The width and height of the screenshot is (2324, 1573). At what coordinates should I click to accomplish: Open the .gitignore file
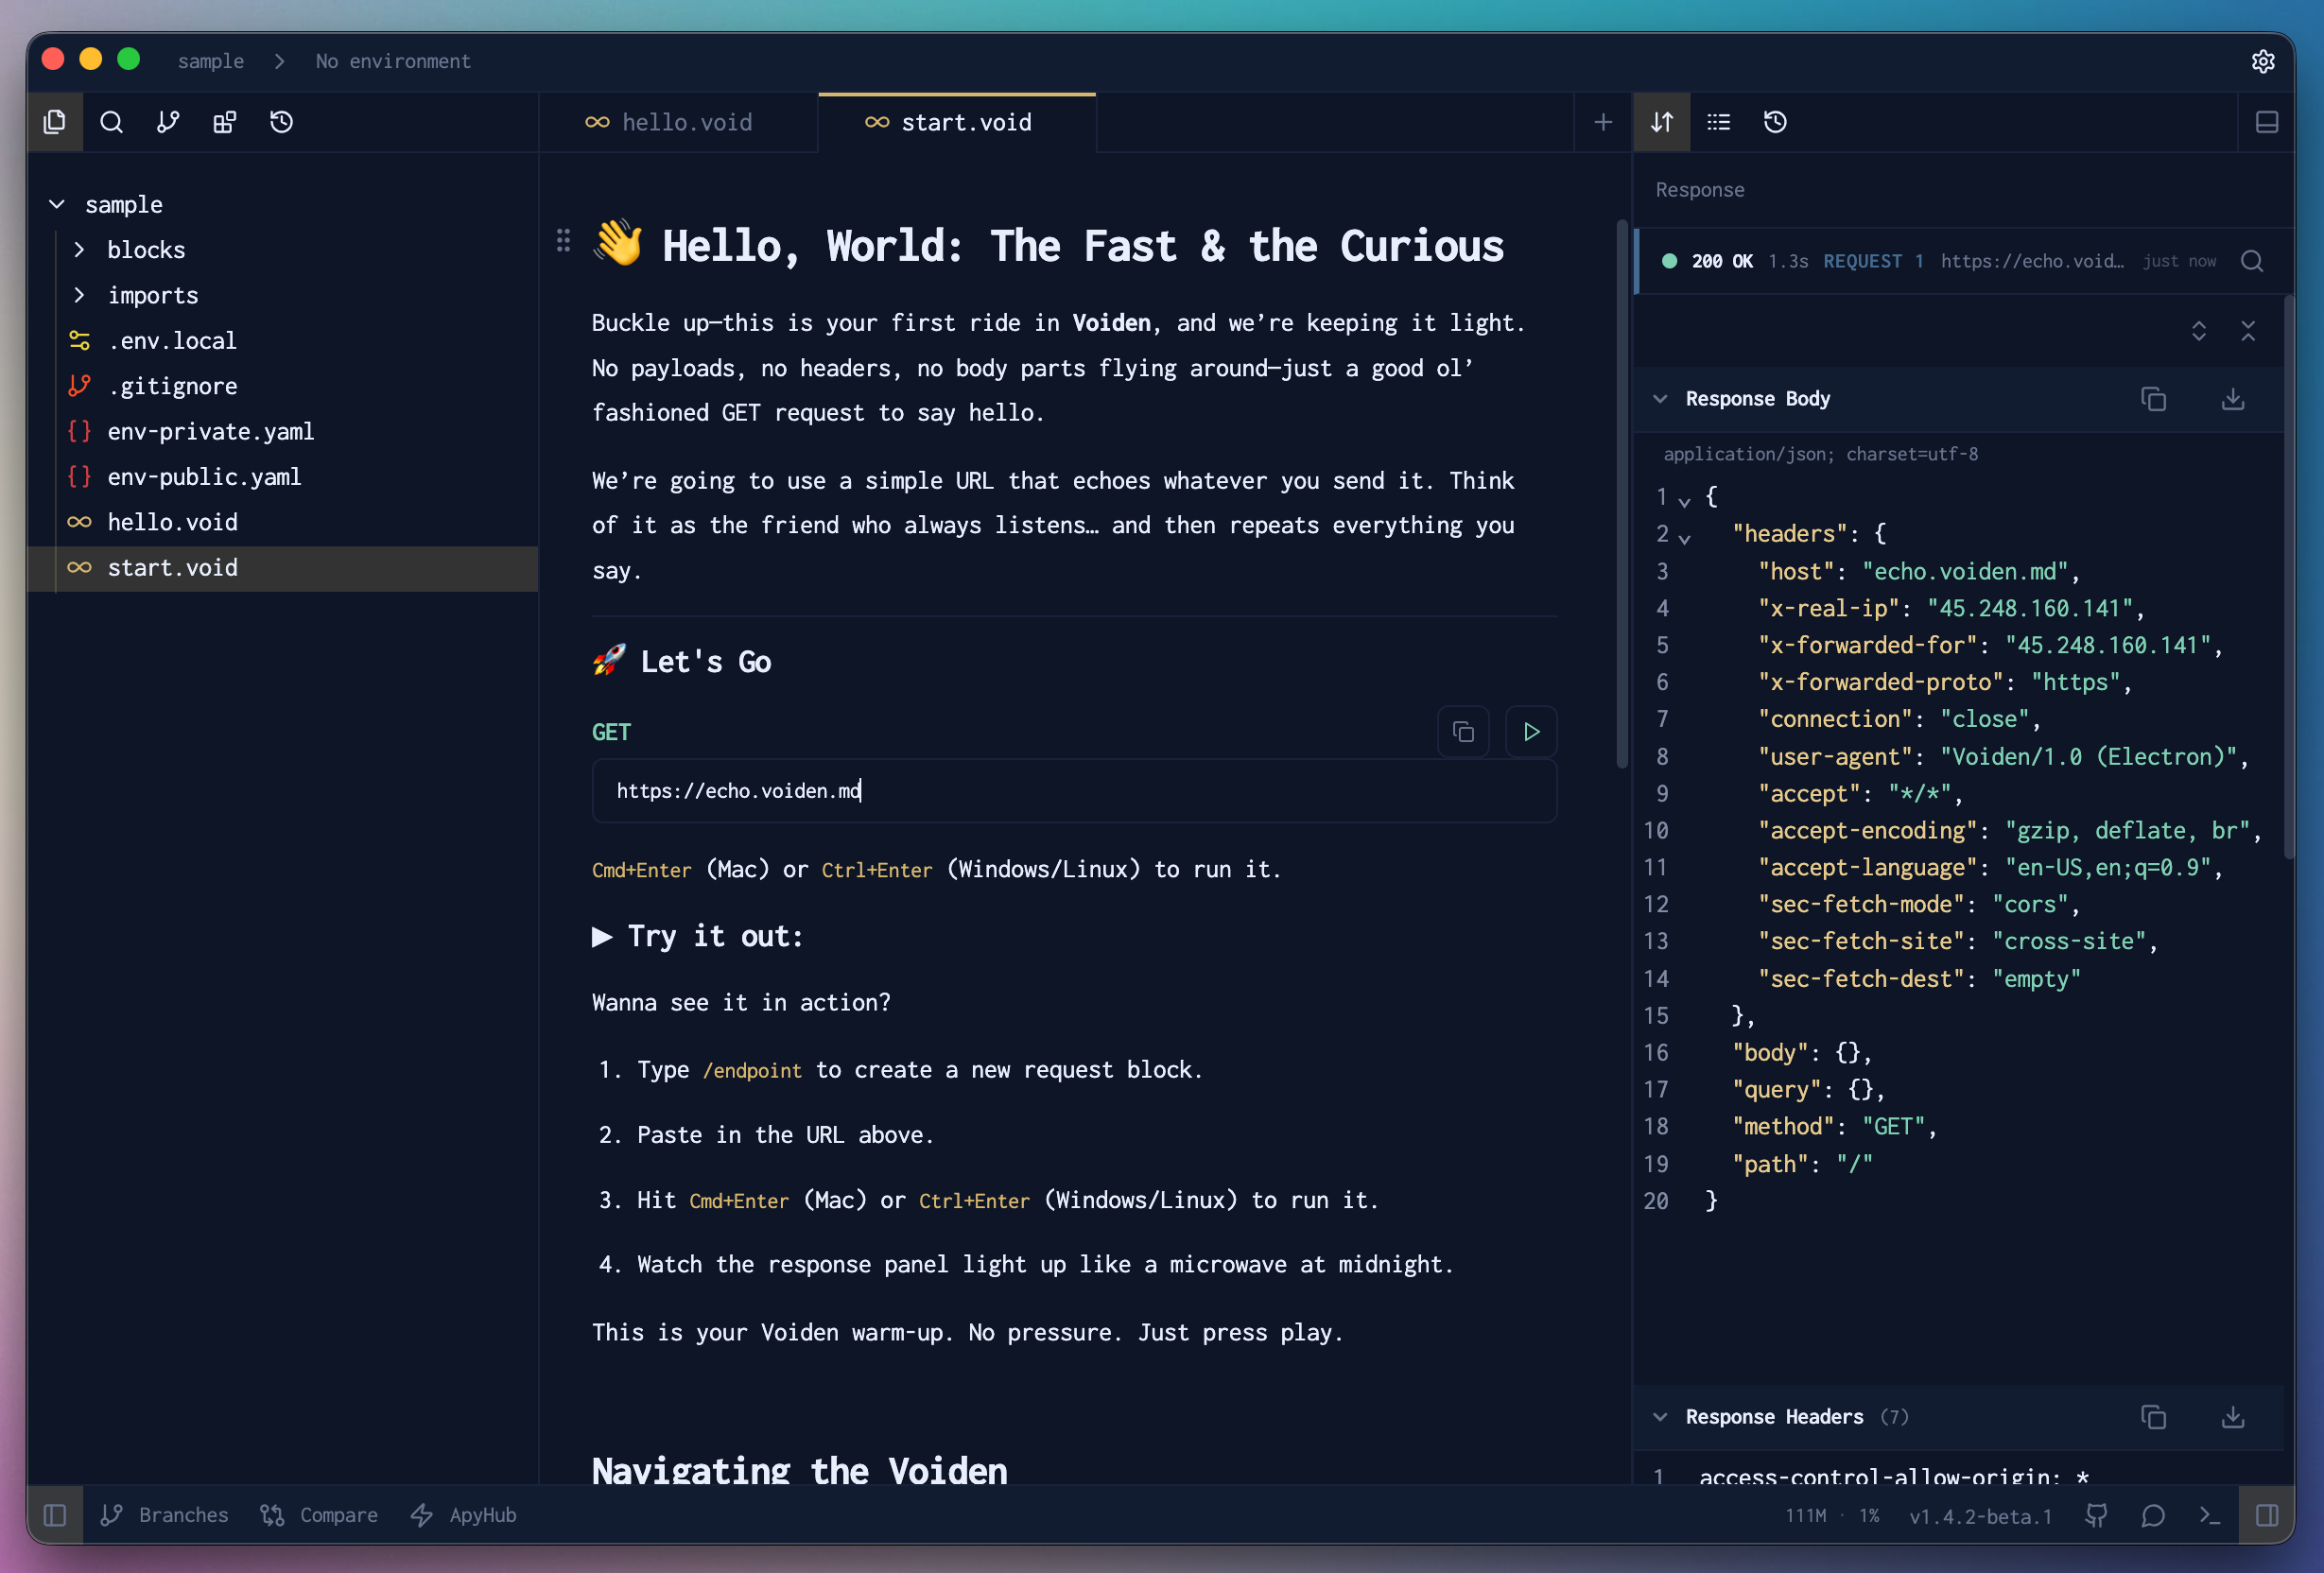pyautogui.click(x=283, y=386)
